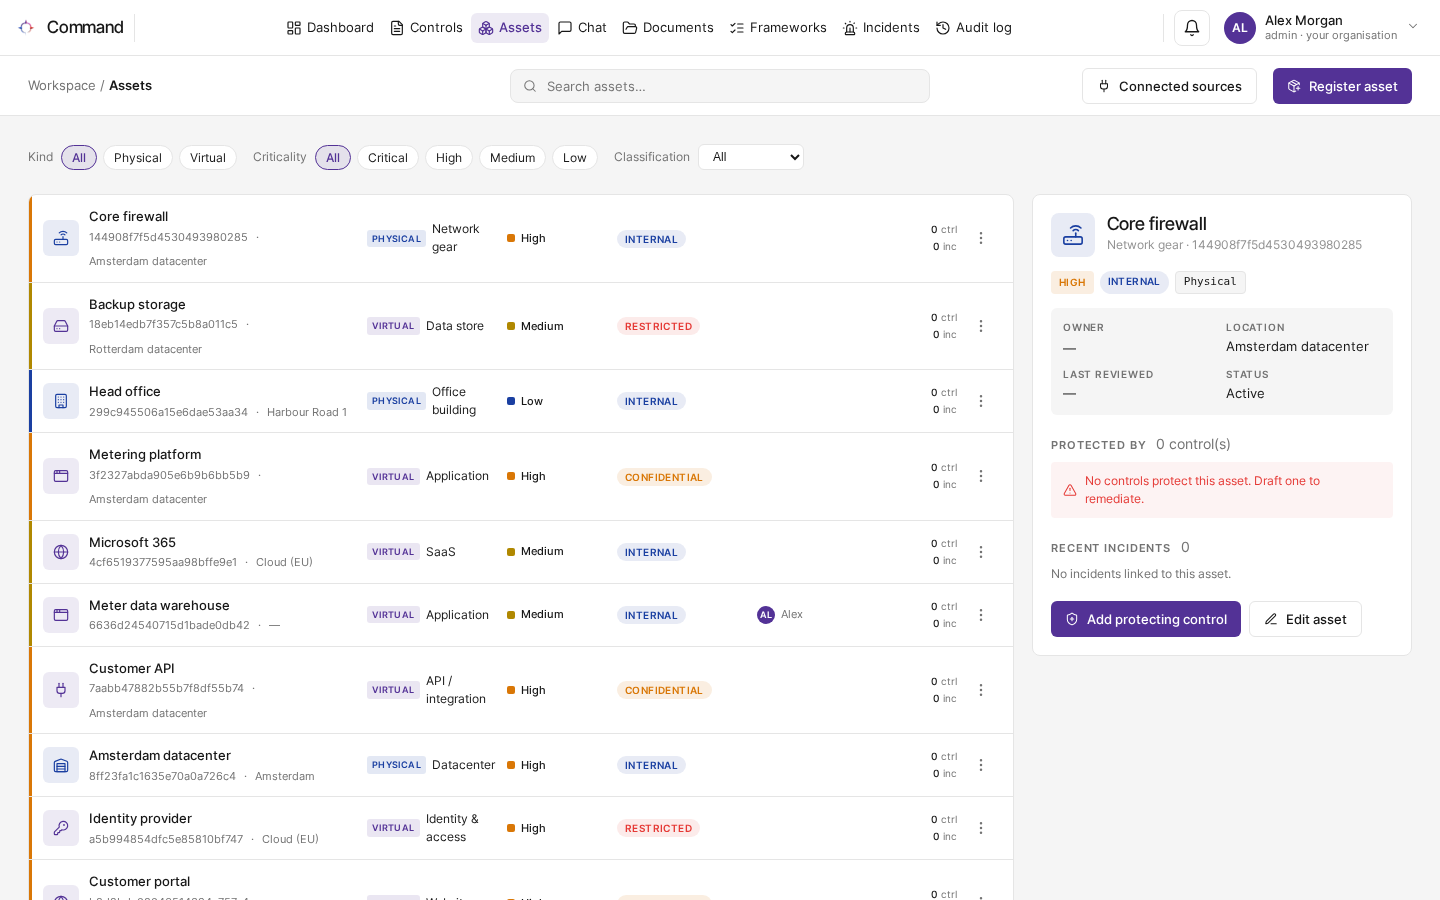Click the Command logo icon

click(26, 27)
